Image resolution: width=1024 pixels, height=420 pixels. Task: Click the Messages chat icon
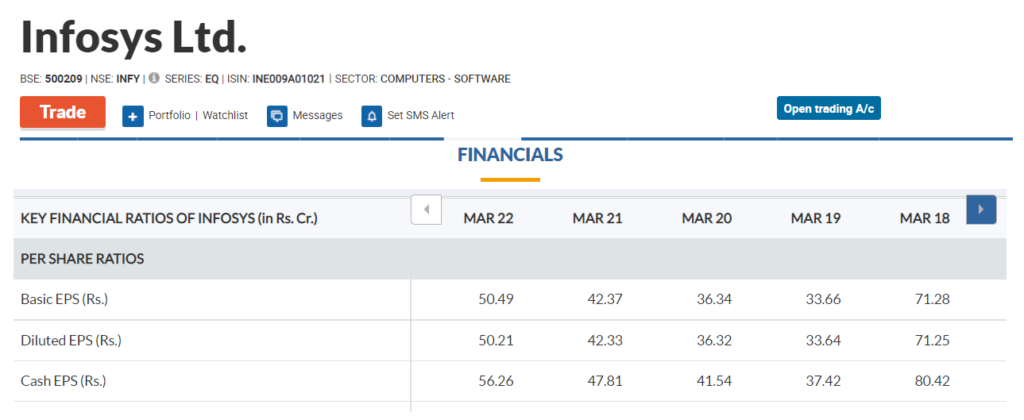click(x=277, y=116)
